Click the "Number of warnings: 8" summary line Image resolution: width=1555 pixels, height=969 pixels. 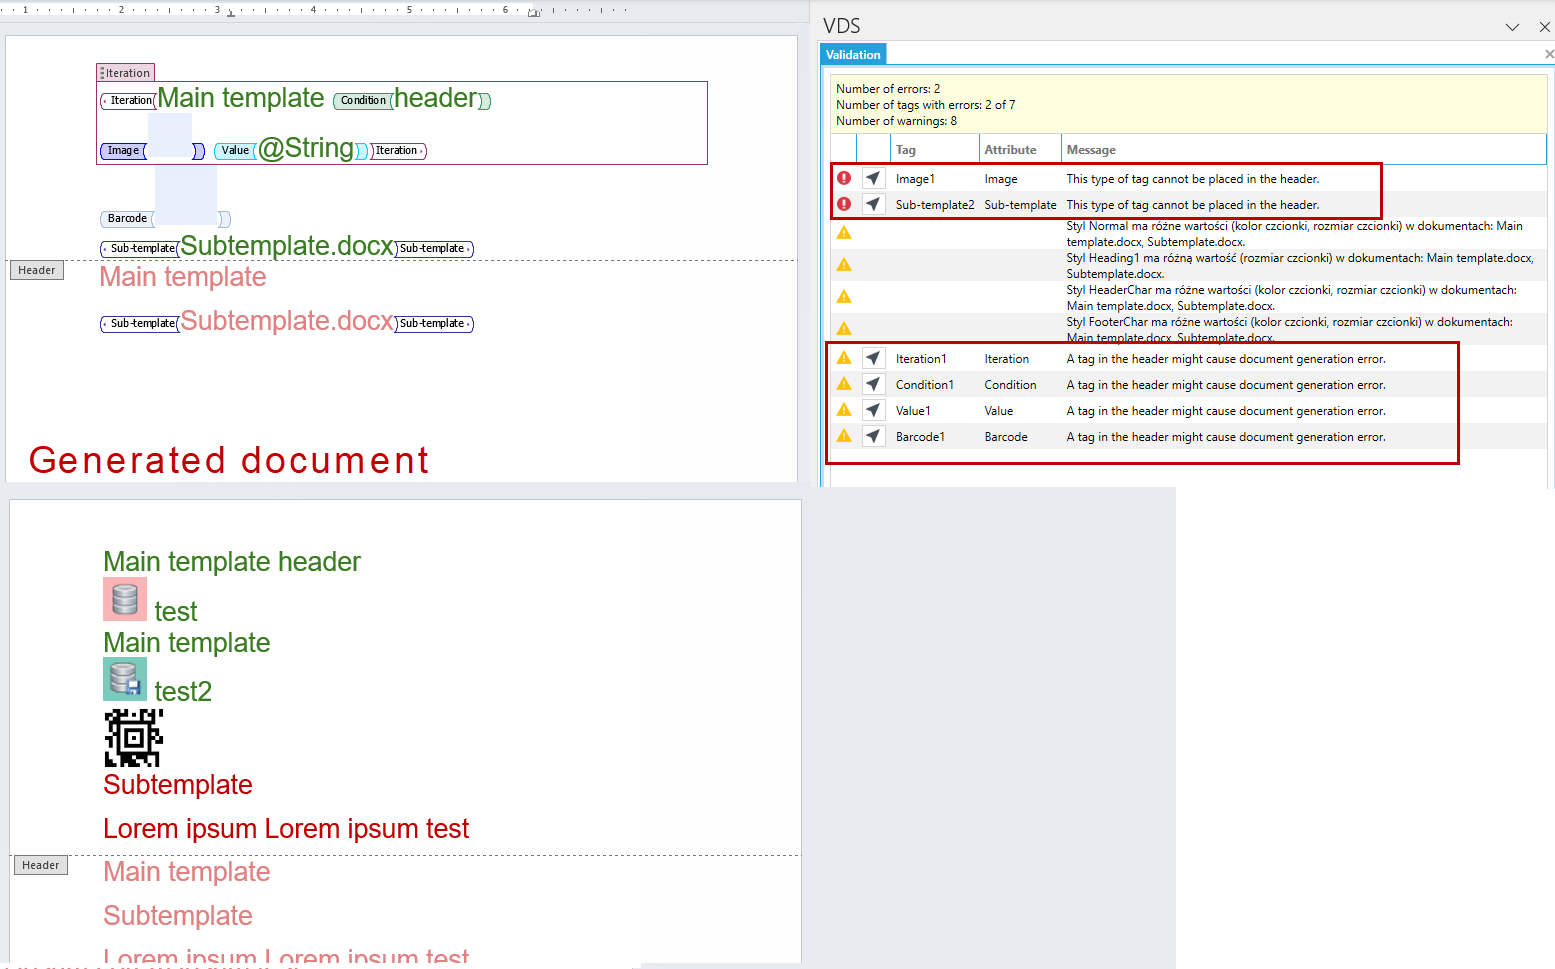tap(896, 121)
